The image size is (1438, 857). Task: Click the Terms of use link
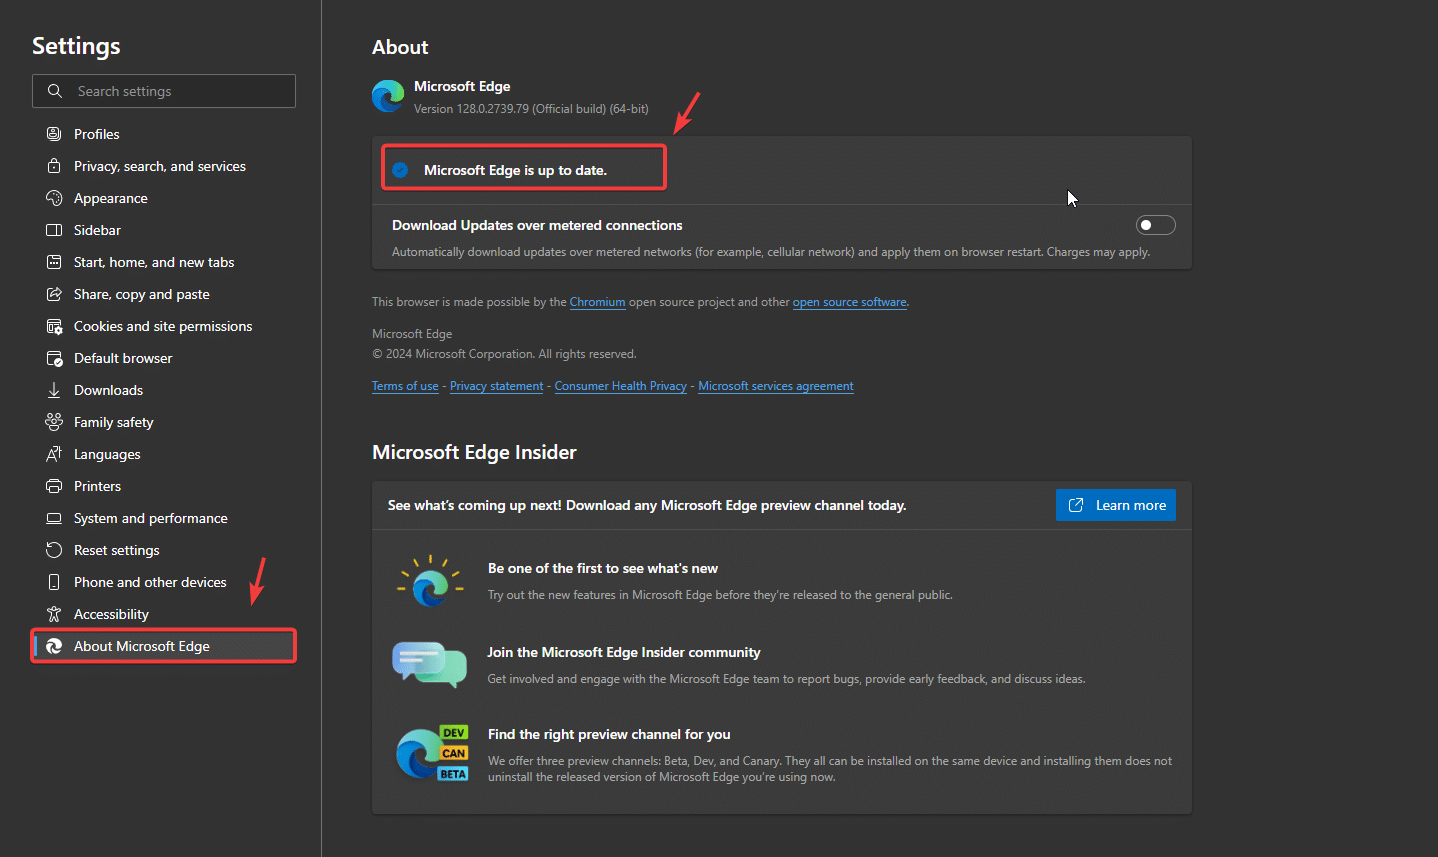coord(405,386)
